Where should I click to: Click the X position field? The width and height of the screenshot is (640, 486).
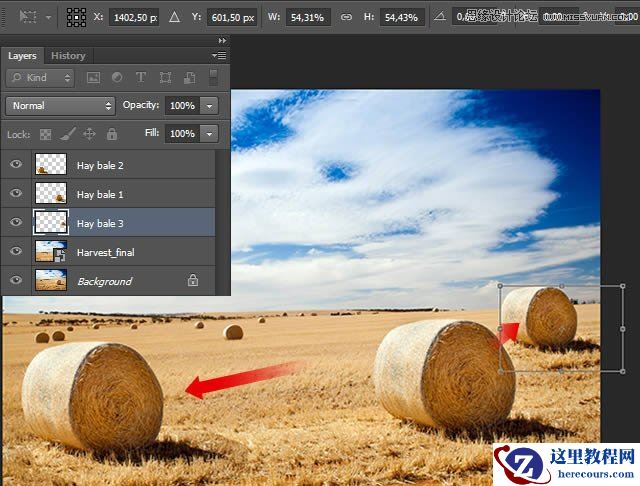click(x=134, y=18)
